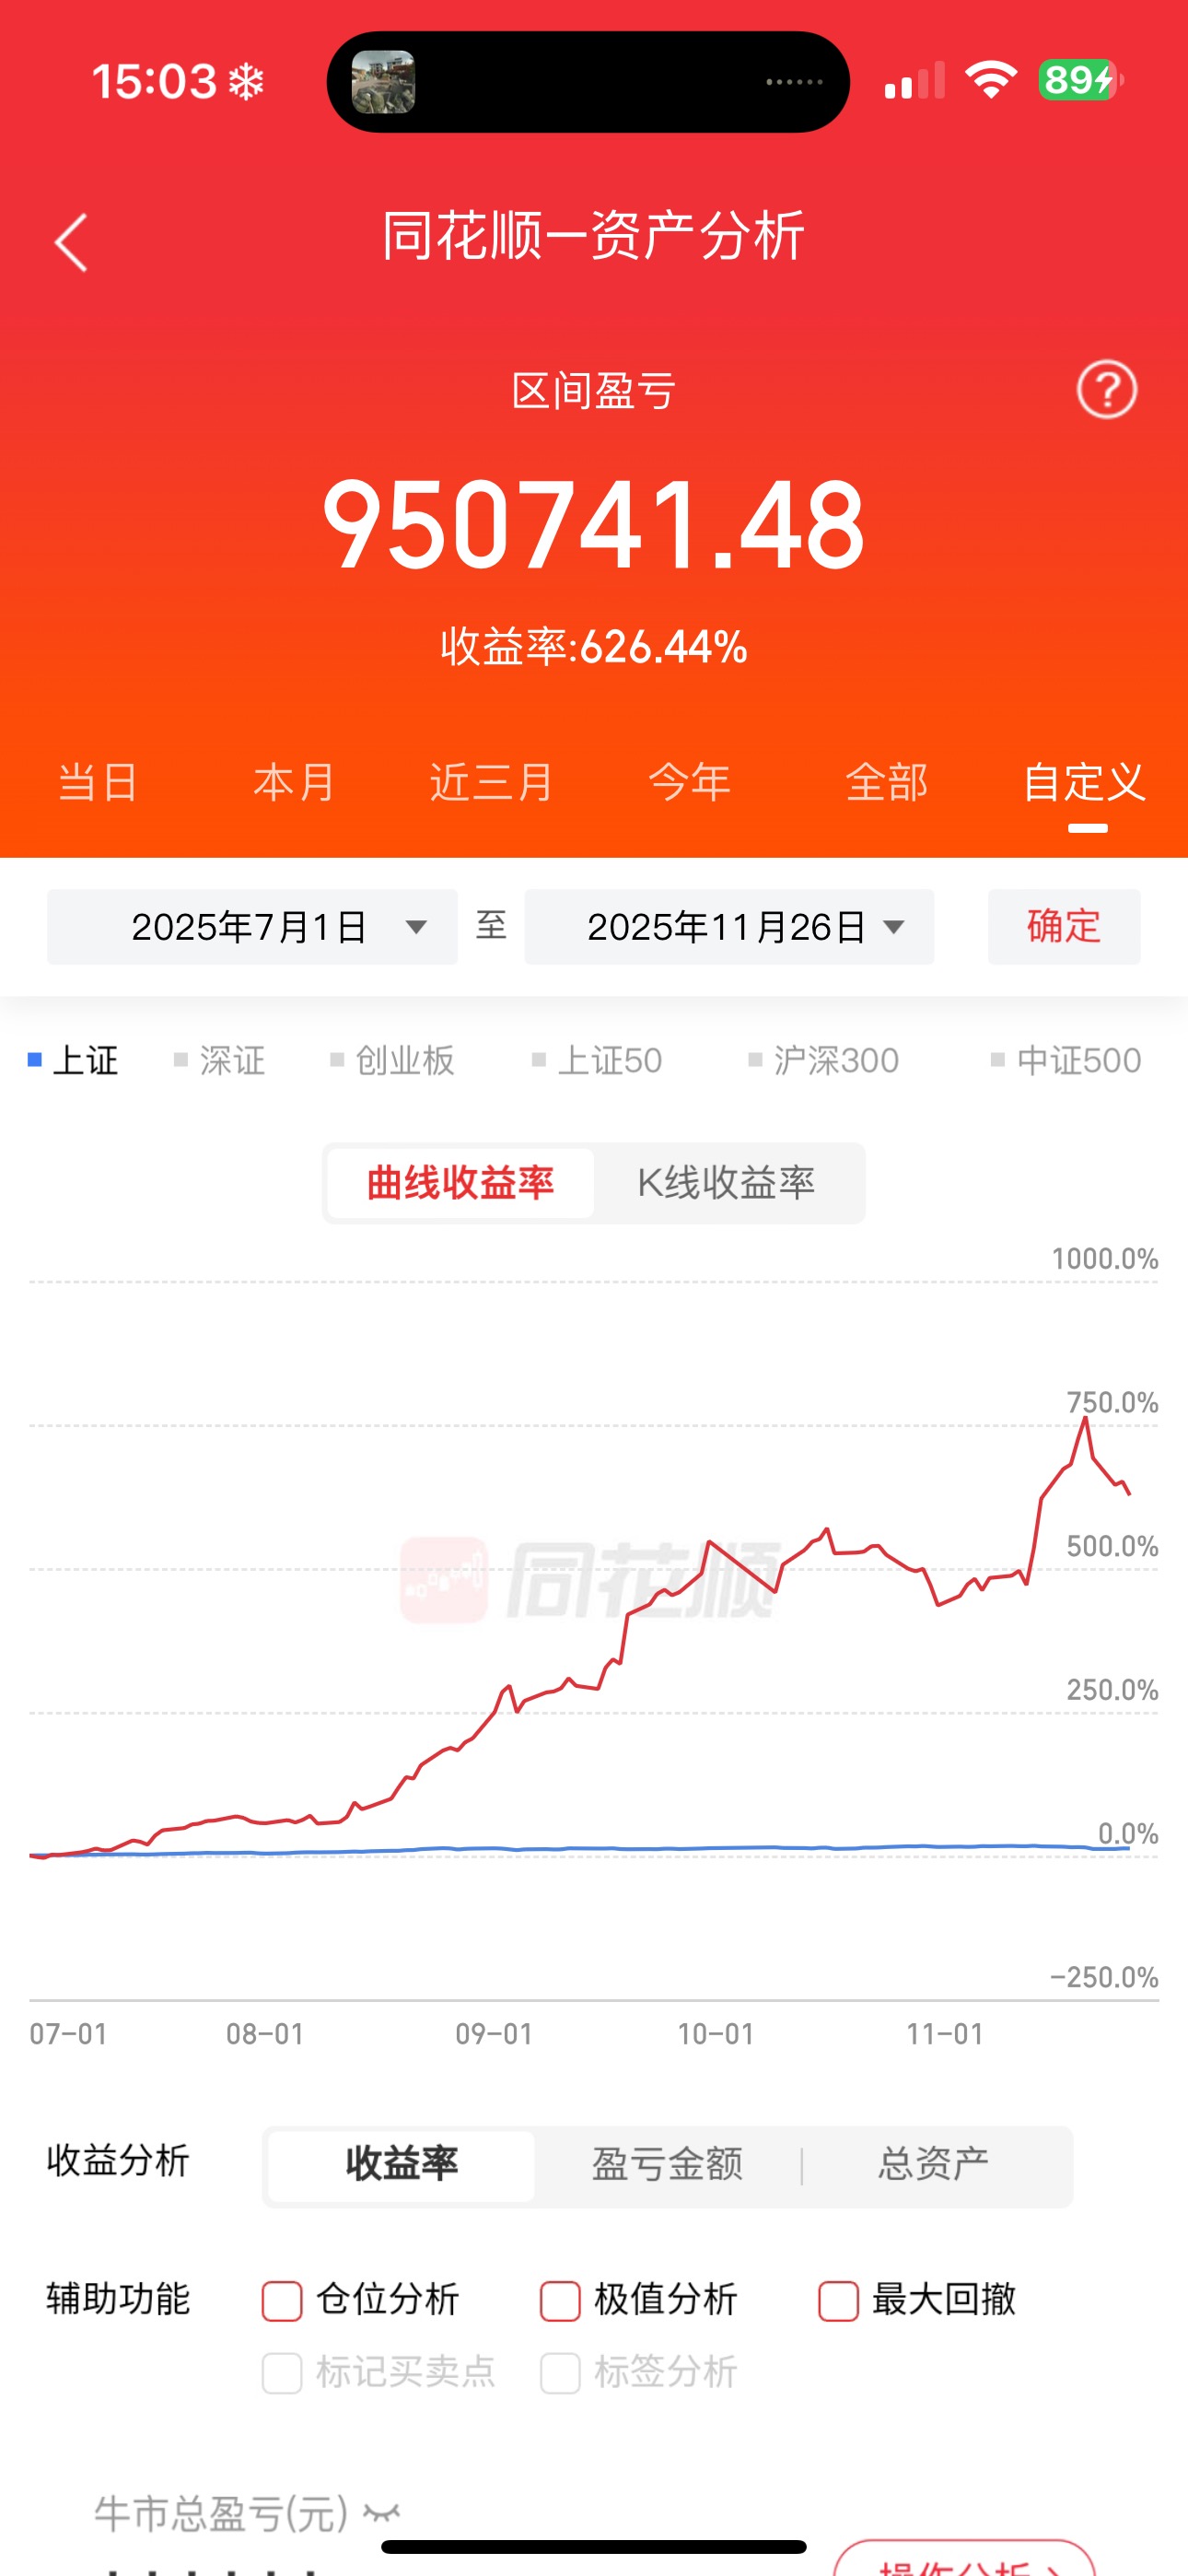Enable the 极值分析 checkbox

[x=560, y=2301]
